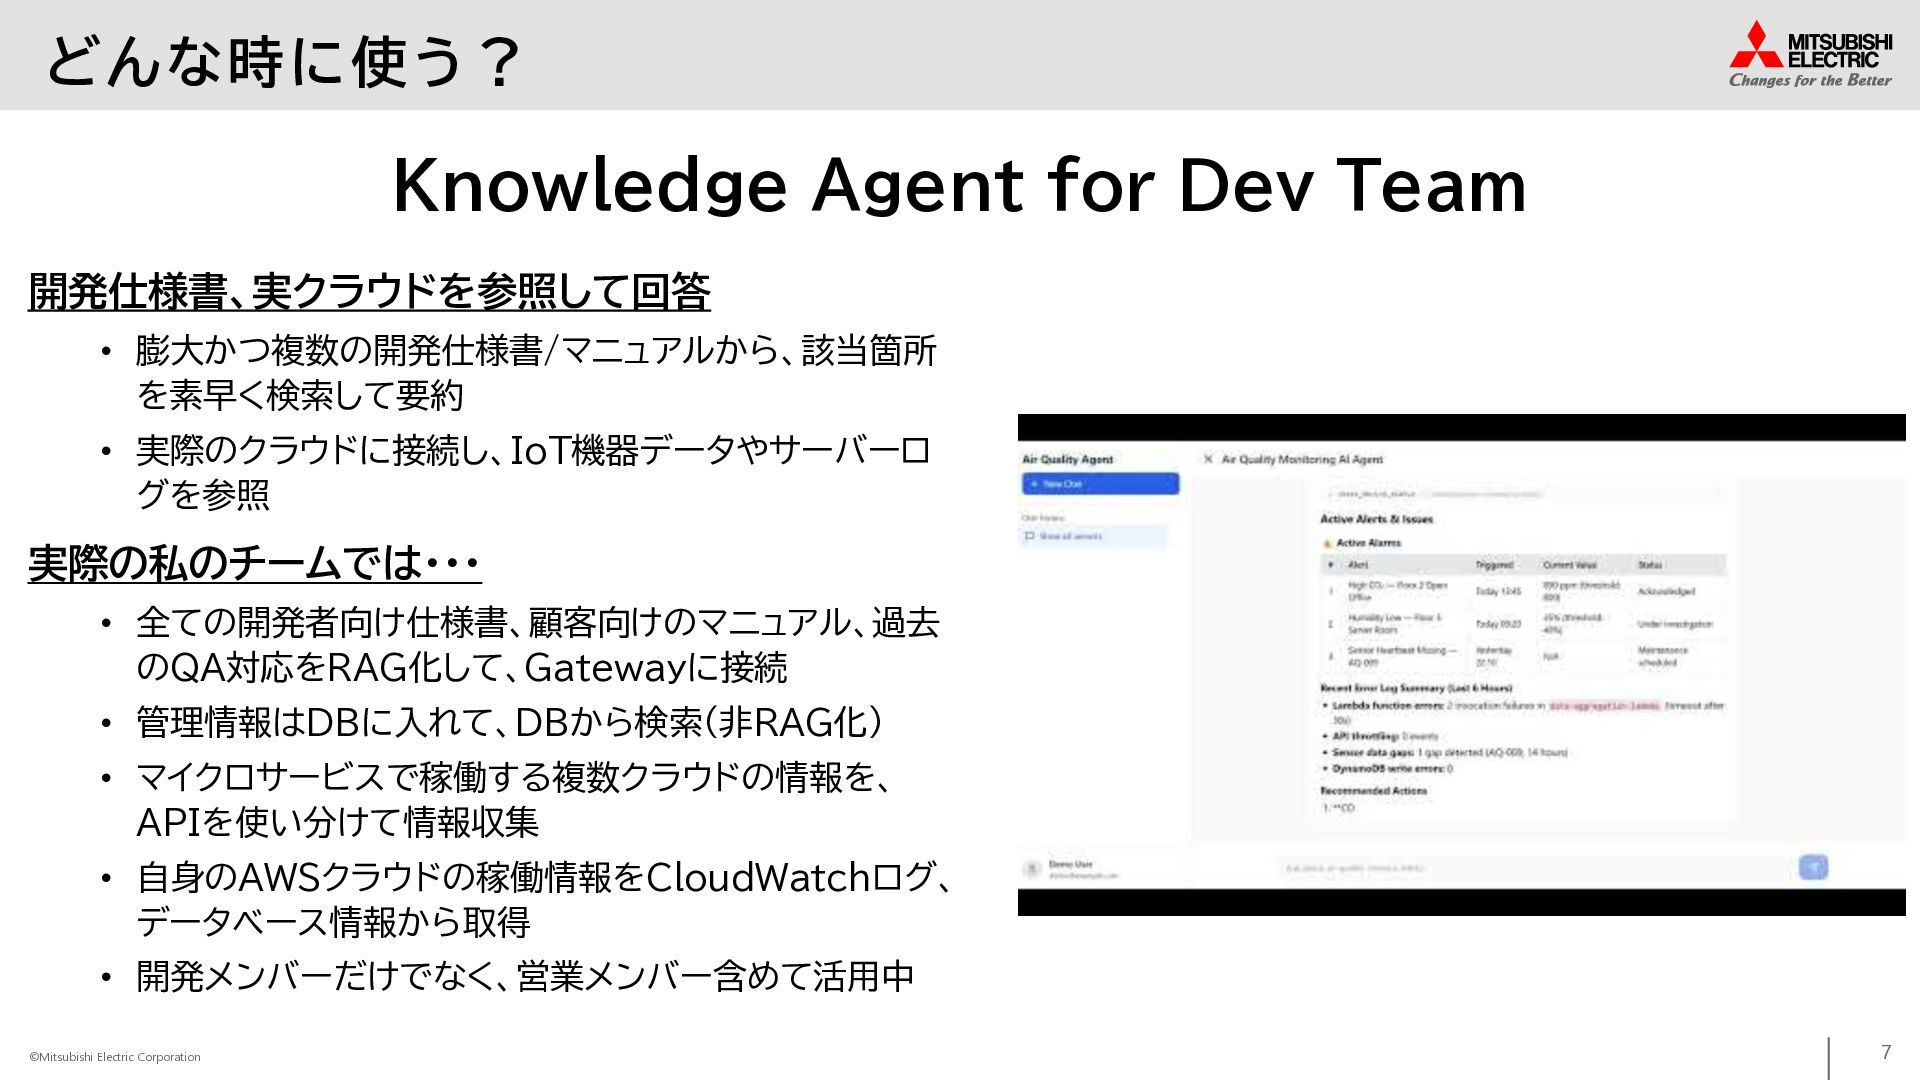Click the plus icon in New Chat
The image size is (1920, 1080).
(x=1034, y=484)
